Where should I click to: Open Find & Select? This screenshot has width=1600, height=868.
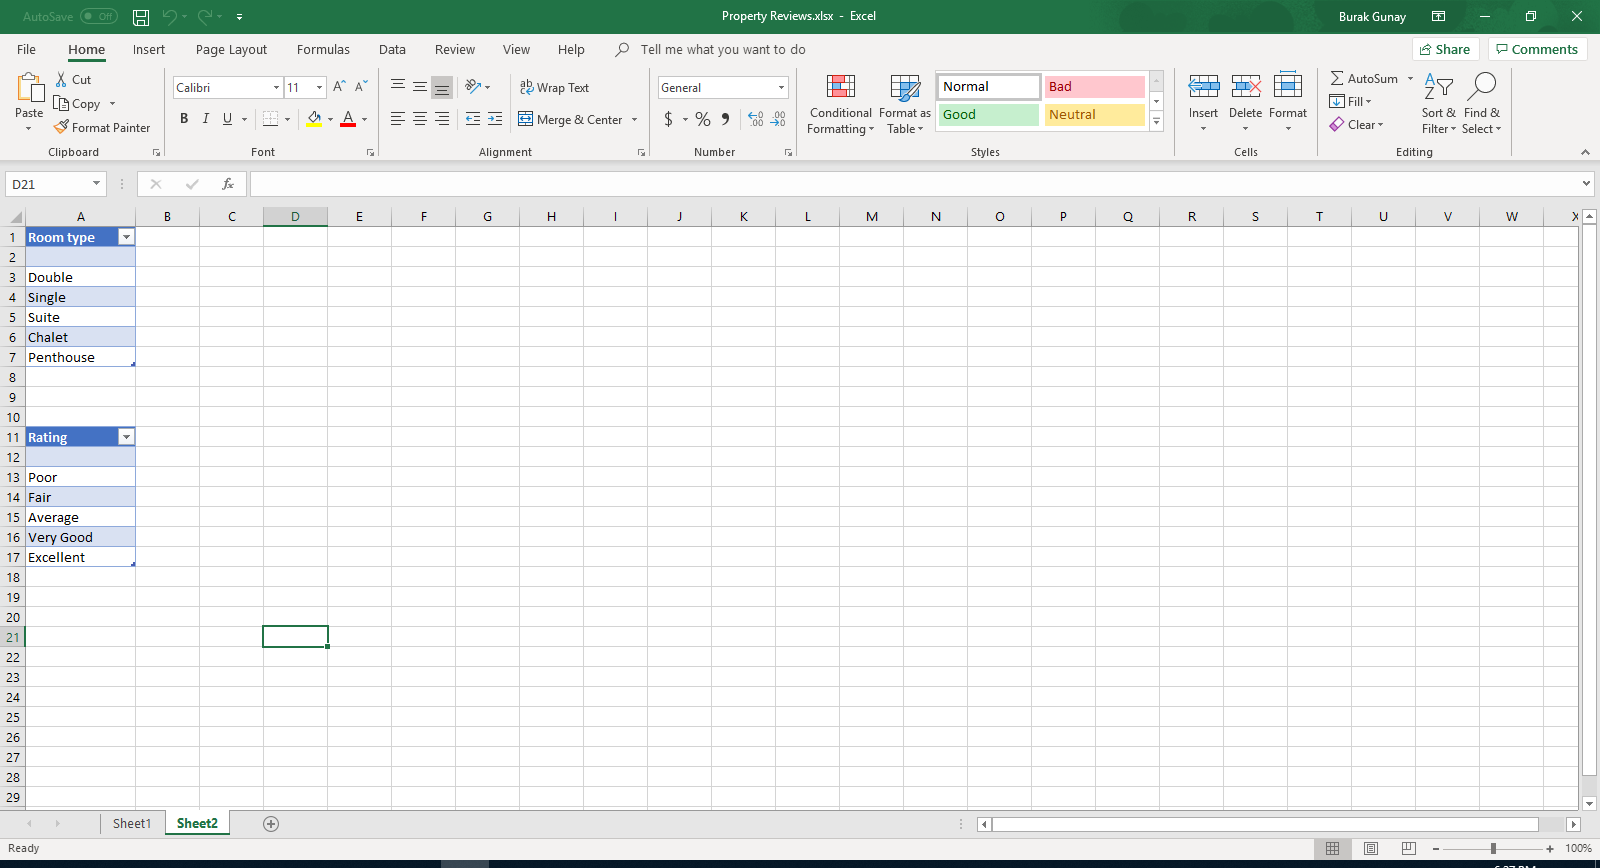point(1481,104)
